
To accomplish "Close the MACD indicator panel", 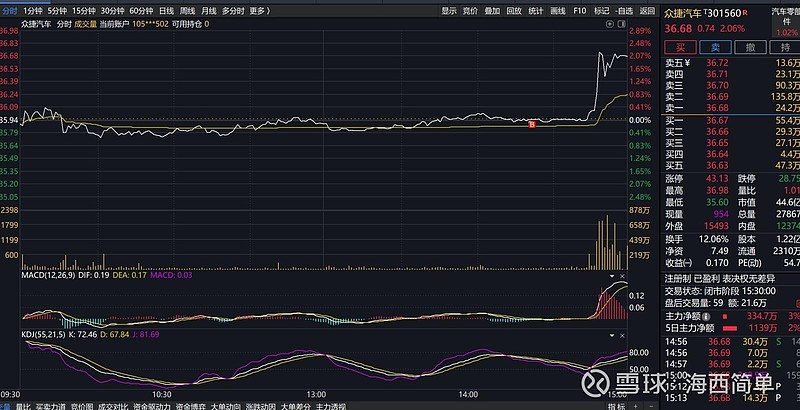I will [x=622, y=276].
